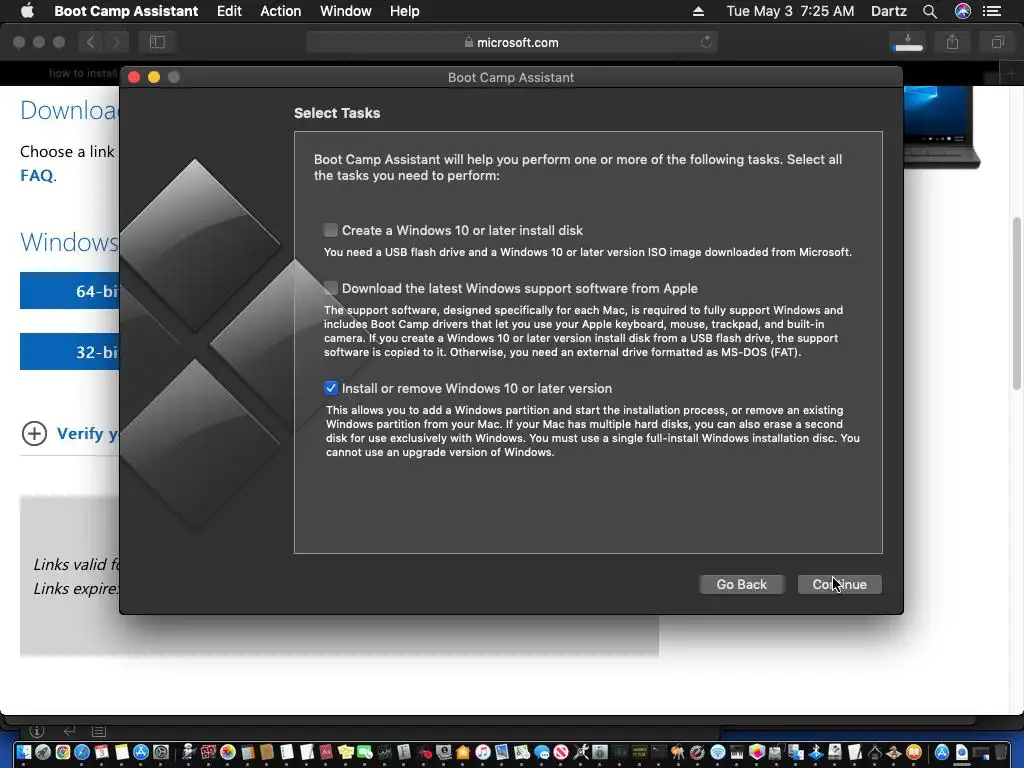Screen dimensions: 1024x768
Task: Open the Boot Camp Assistant menu
Action: point(126,11)
